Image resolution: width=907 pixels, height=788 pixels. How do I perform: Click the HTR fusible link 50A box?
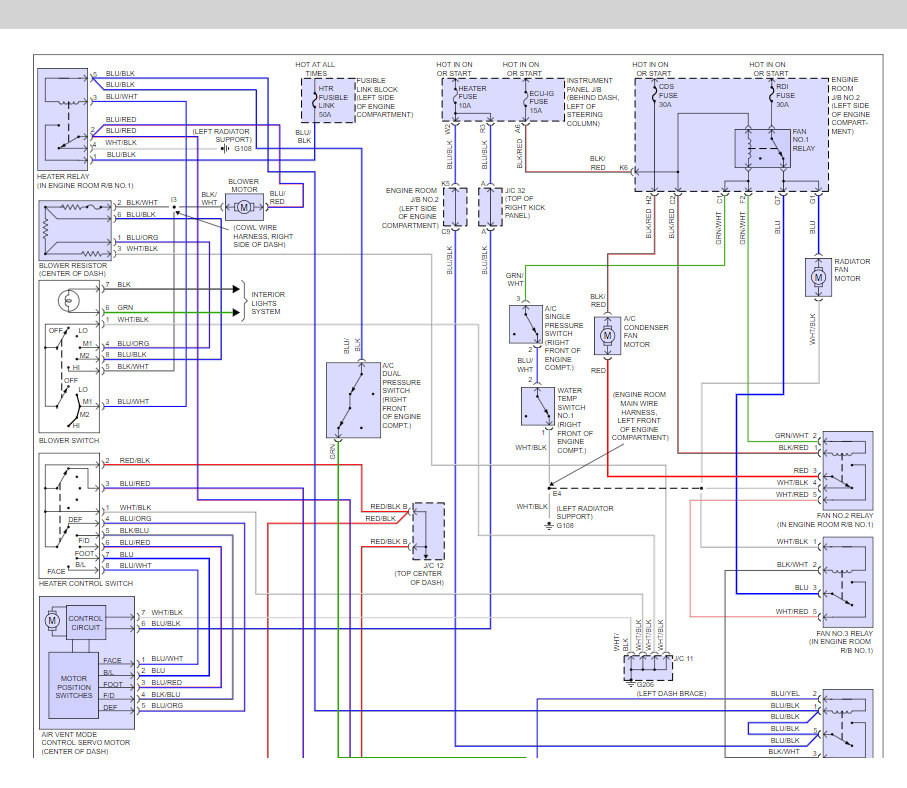click(328, 100)
